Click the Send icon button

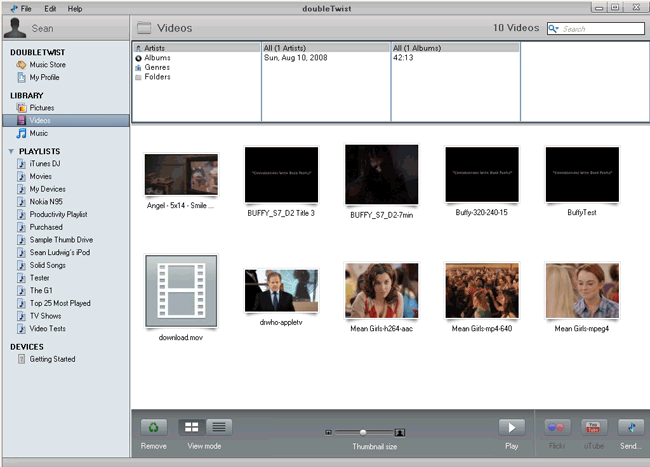coord(629,427)
